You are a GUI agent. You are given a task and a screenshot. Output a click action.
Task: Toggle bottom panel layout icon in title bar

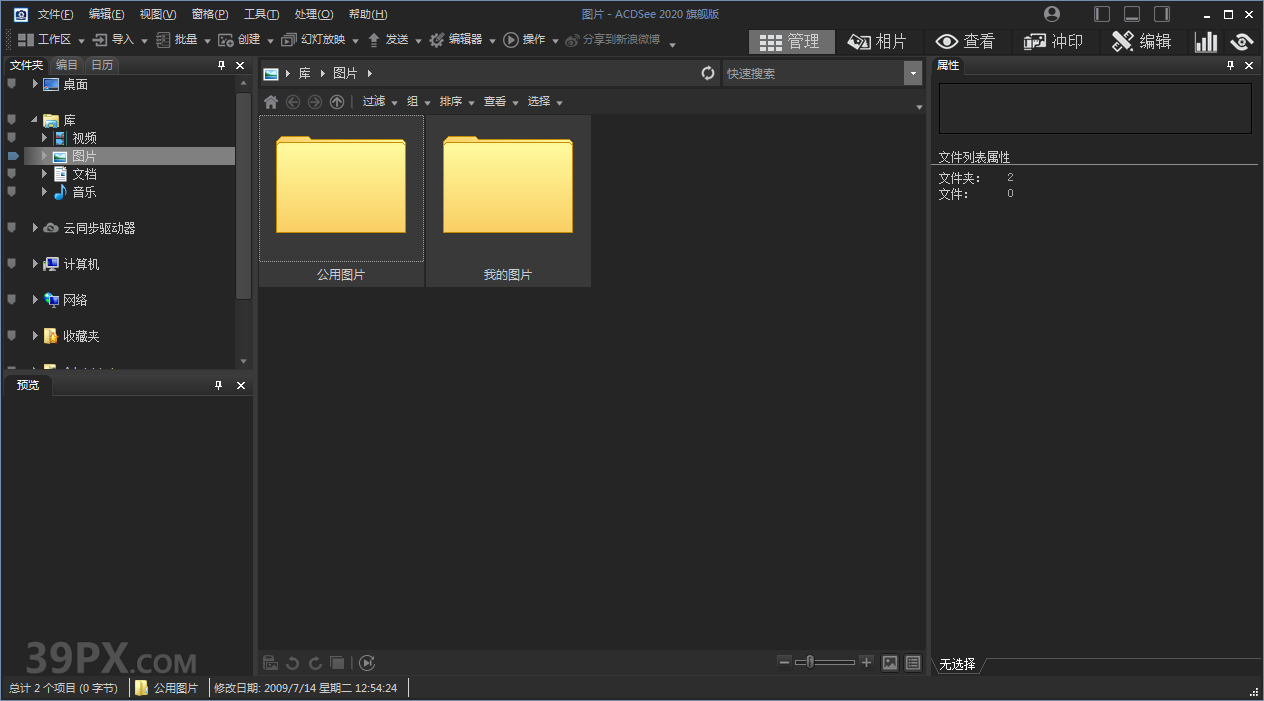click(x=1132, y=14)
